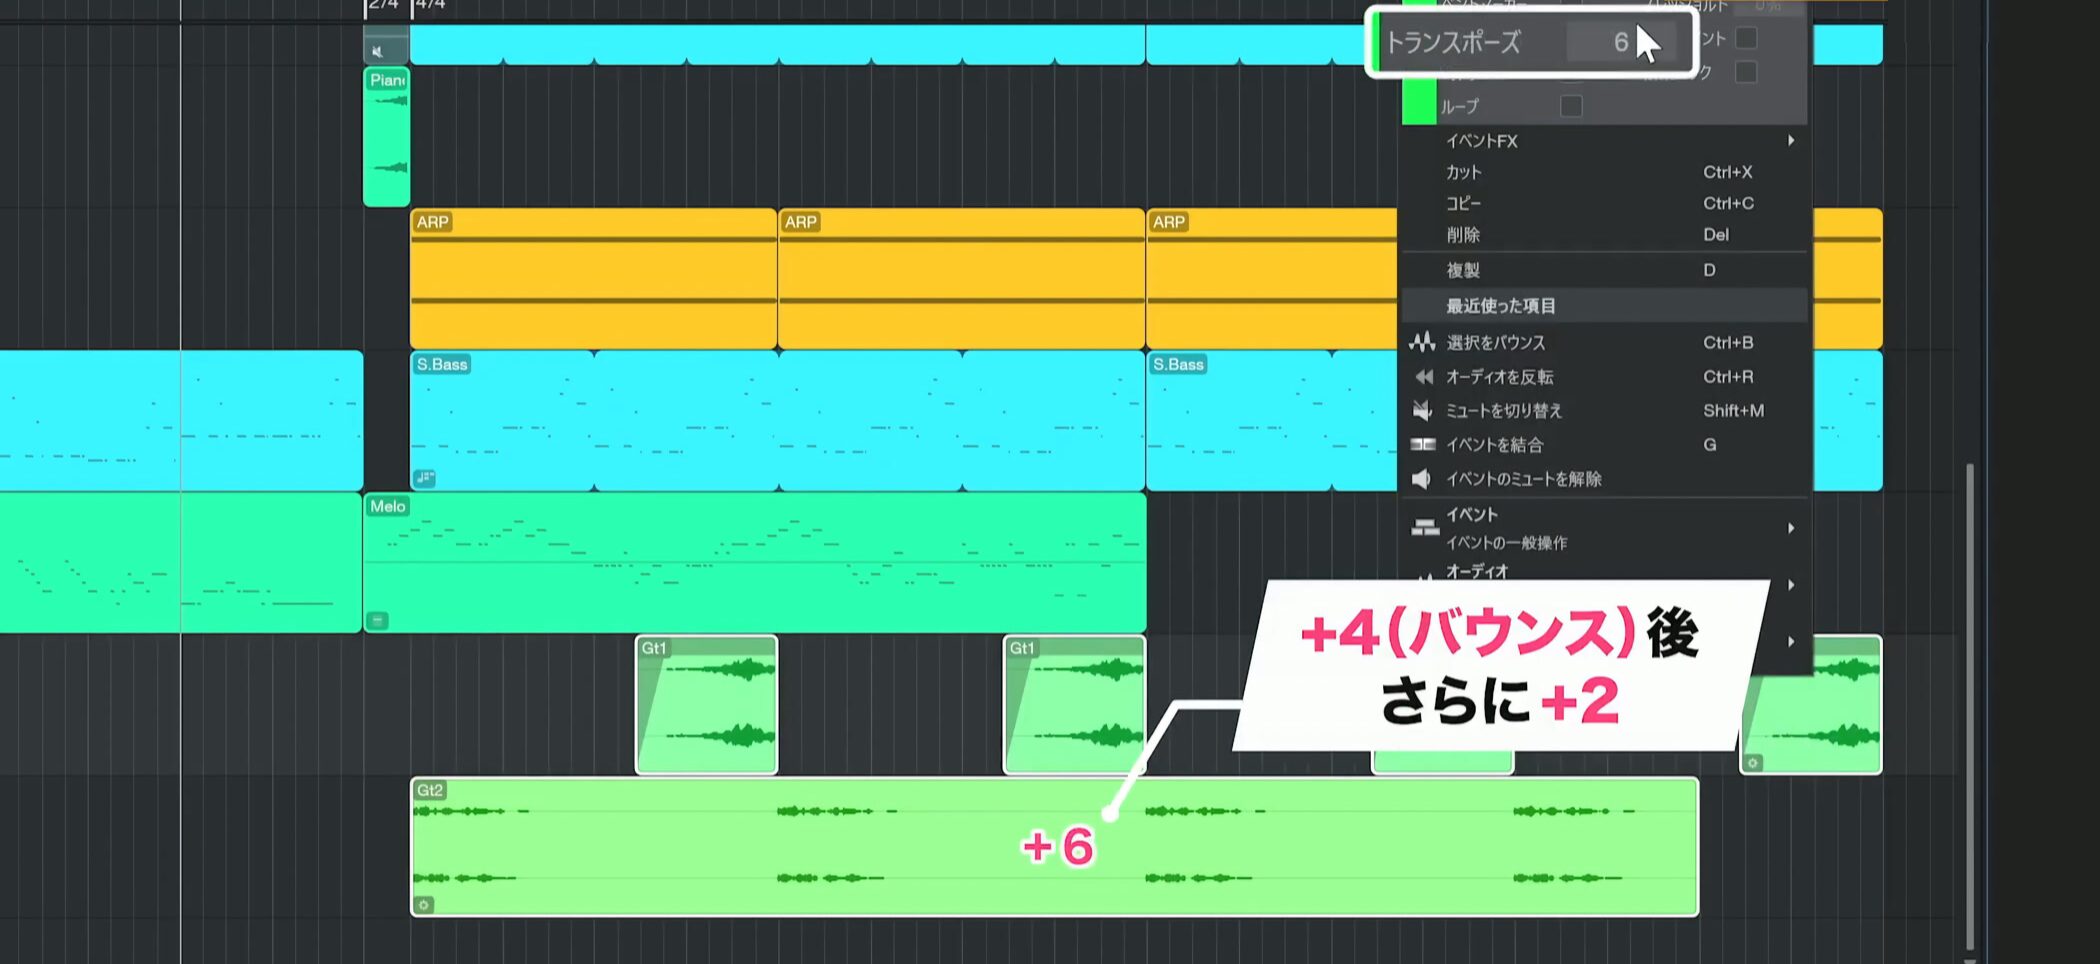2100x964 pixels.
Task: Click the イベントを結合 merge icon
Action: coord(1422,445)
